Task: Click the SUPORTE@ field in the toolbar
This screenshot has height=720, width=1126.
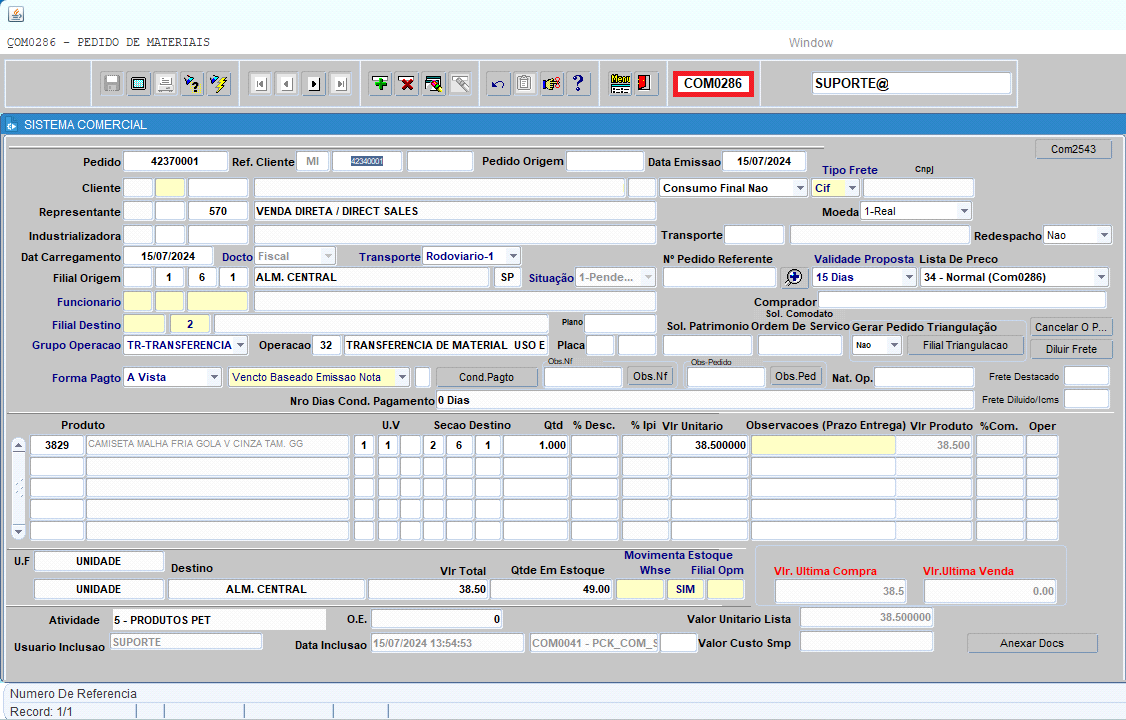Action: tap(911, 83)
